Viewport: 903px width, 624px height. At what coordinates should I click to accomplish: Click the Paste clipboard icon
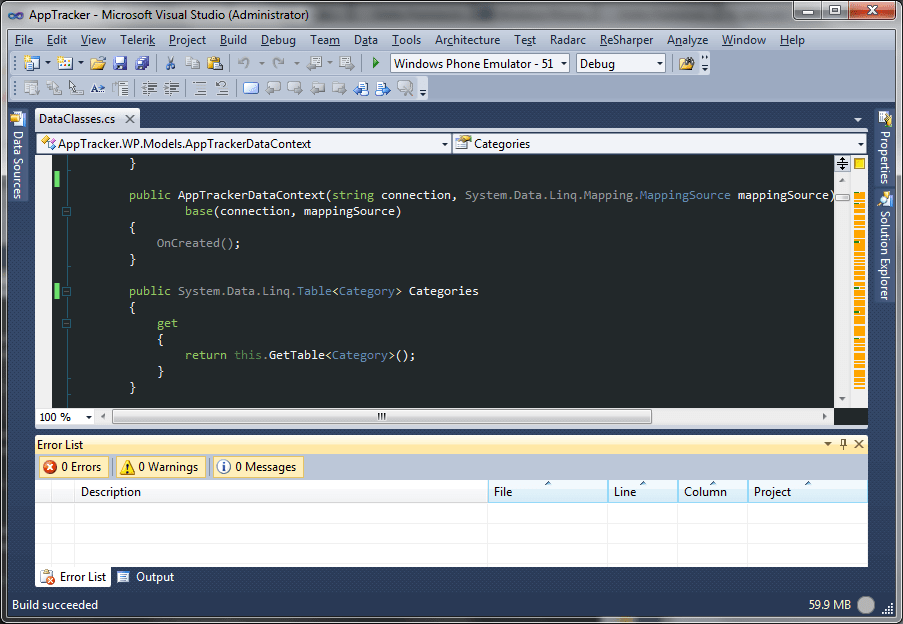214,63
